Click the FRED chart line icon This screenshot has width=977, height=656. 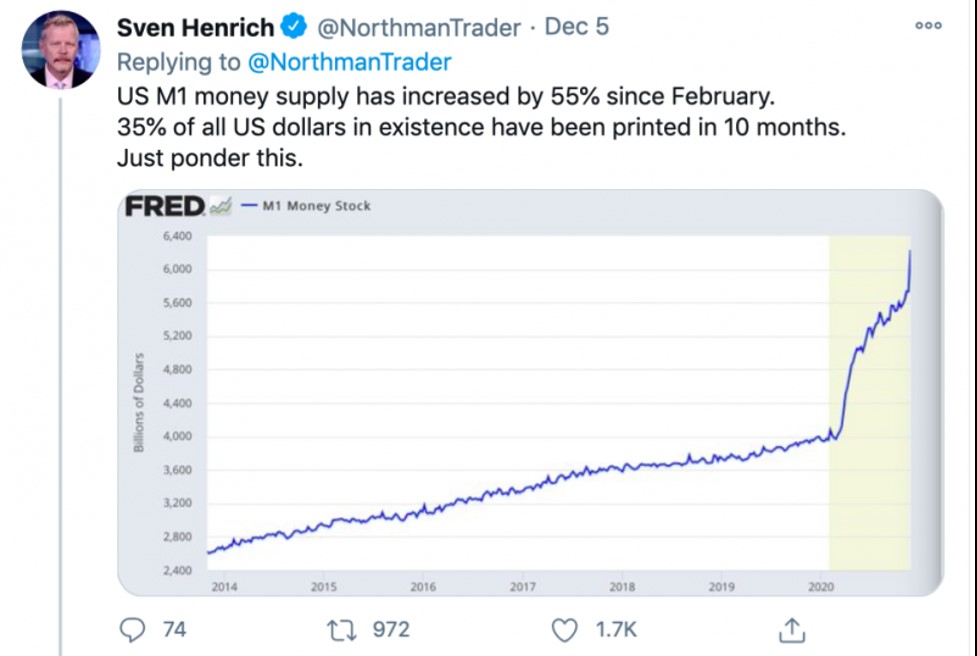point(222,206)
